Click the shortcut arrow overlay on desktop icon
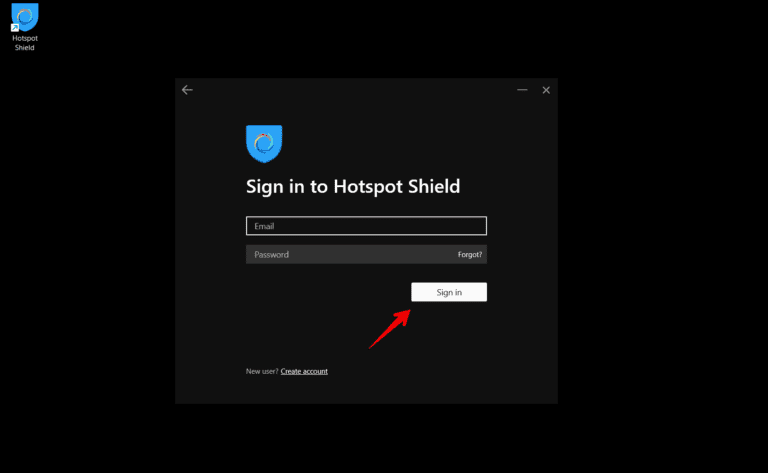The height and width of the screenshot is (473, 768). (15, 28)
